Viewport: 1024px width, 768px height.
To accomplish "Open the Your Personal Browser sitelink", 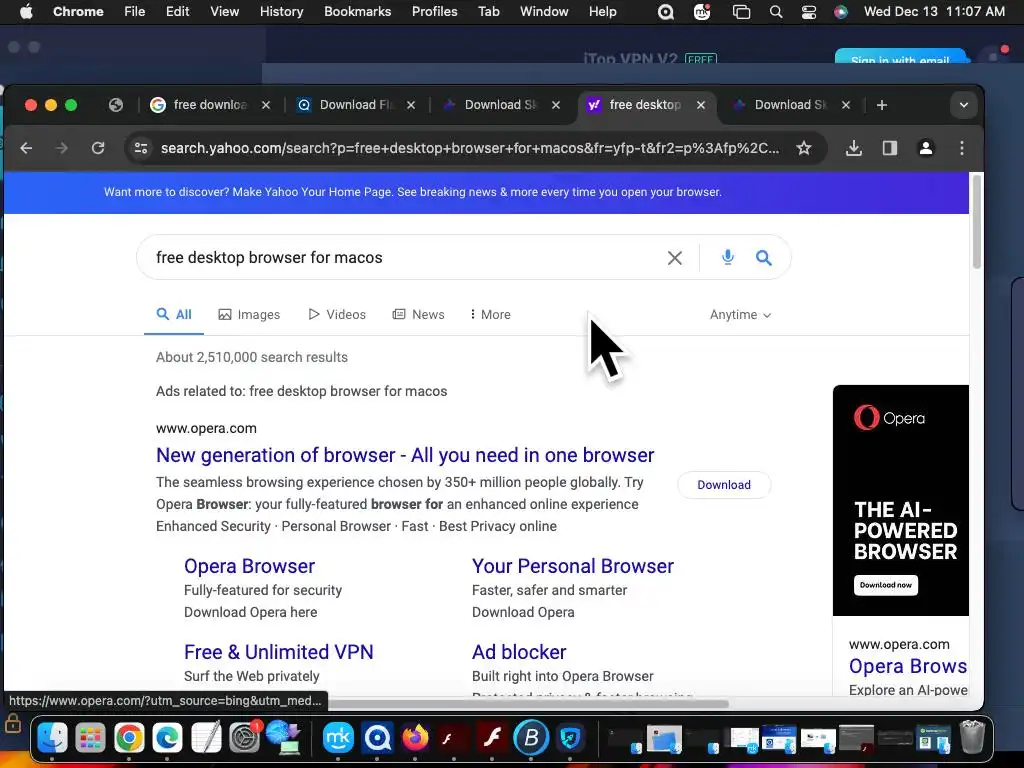I will [573, 566].
